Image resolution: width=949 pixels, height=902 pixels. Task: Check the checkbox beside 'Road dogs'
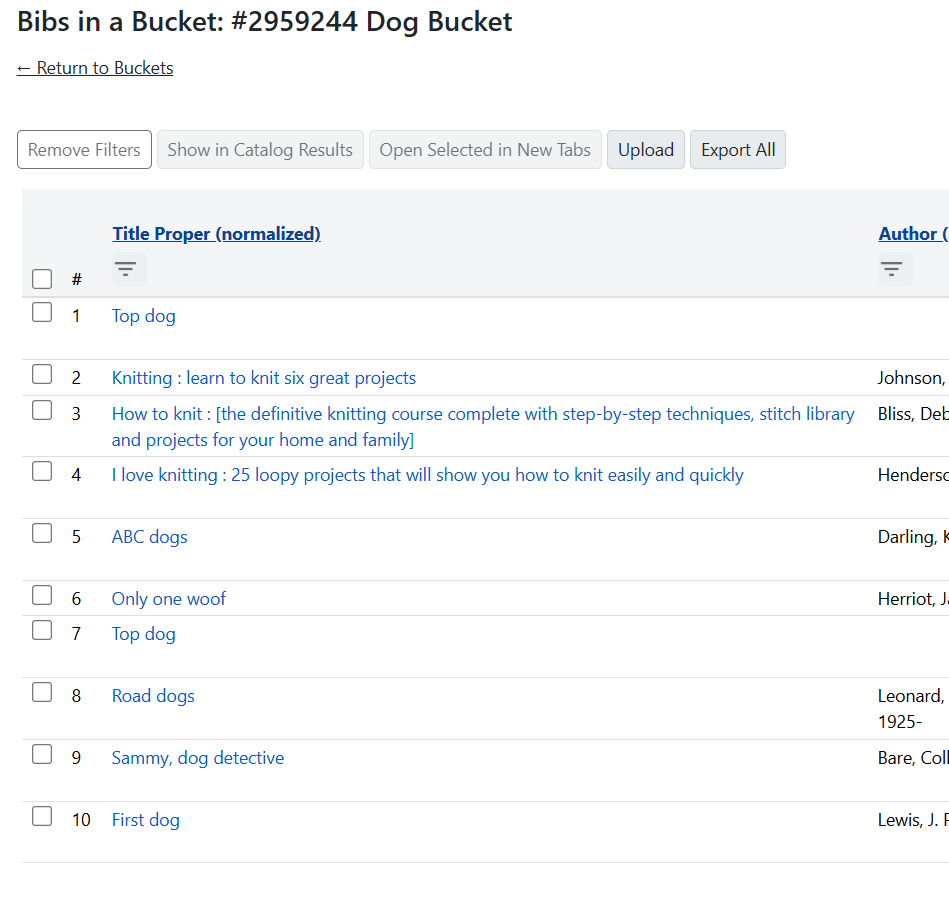(x=42, y=692)
